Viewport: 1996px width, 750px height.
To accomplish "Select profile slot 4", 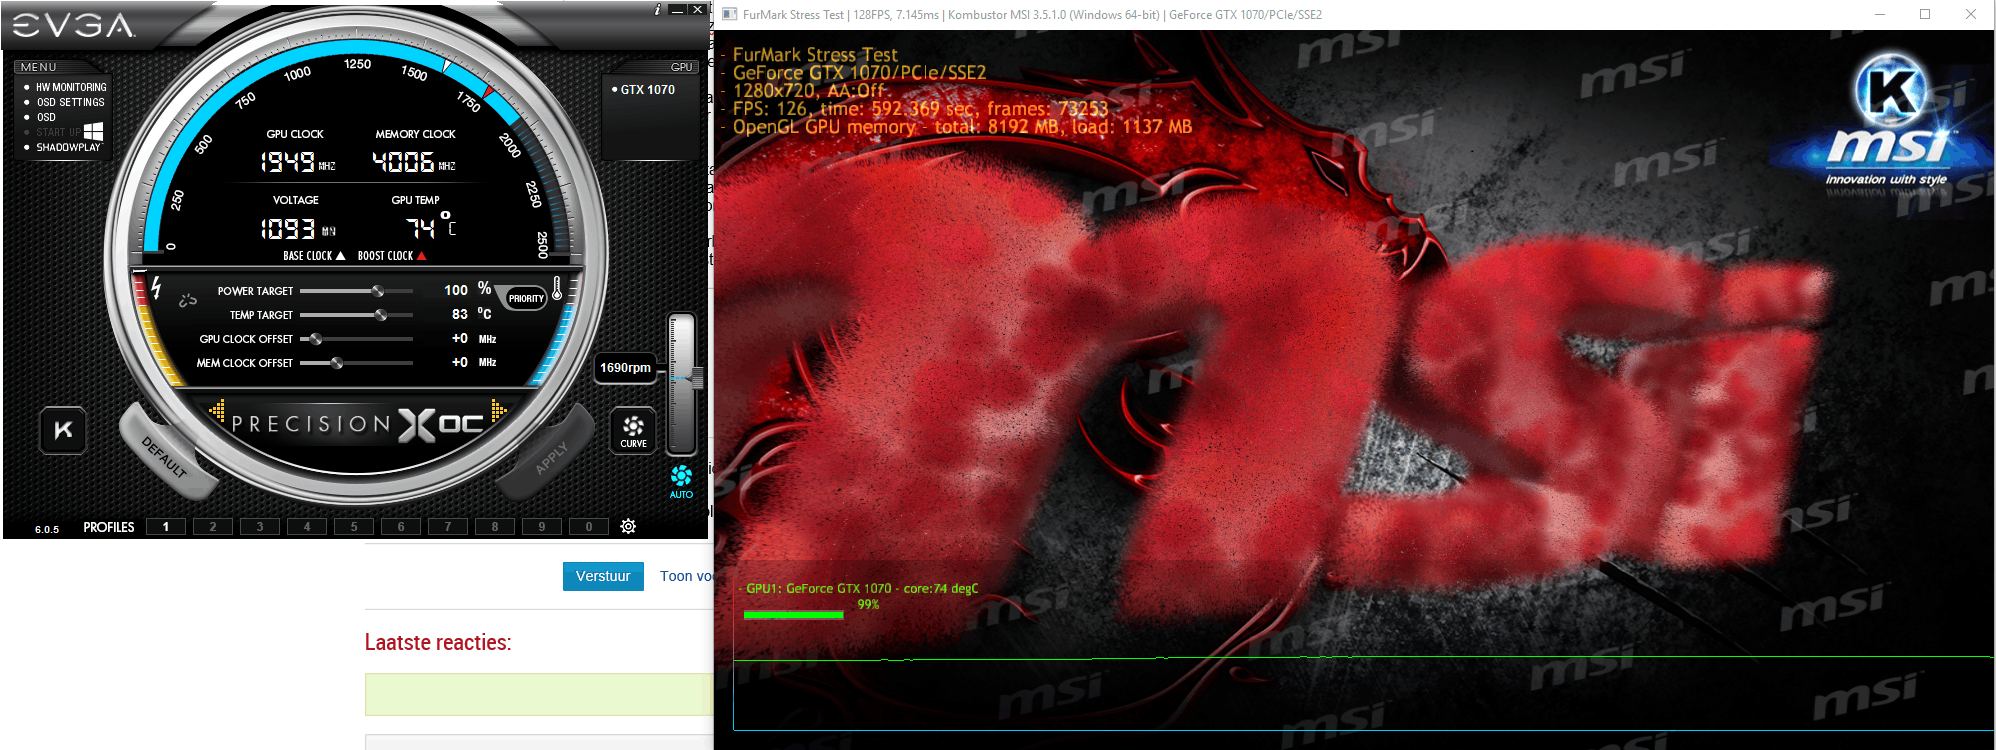I will coord(307,527).
